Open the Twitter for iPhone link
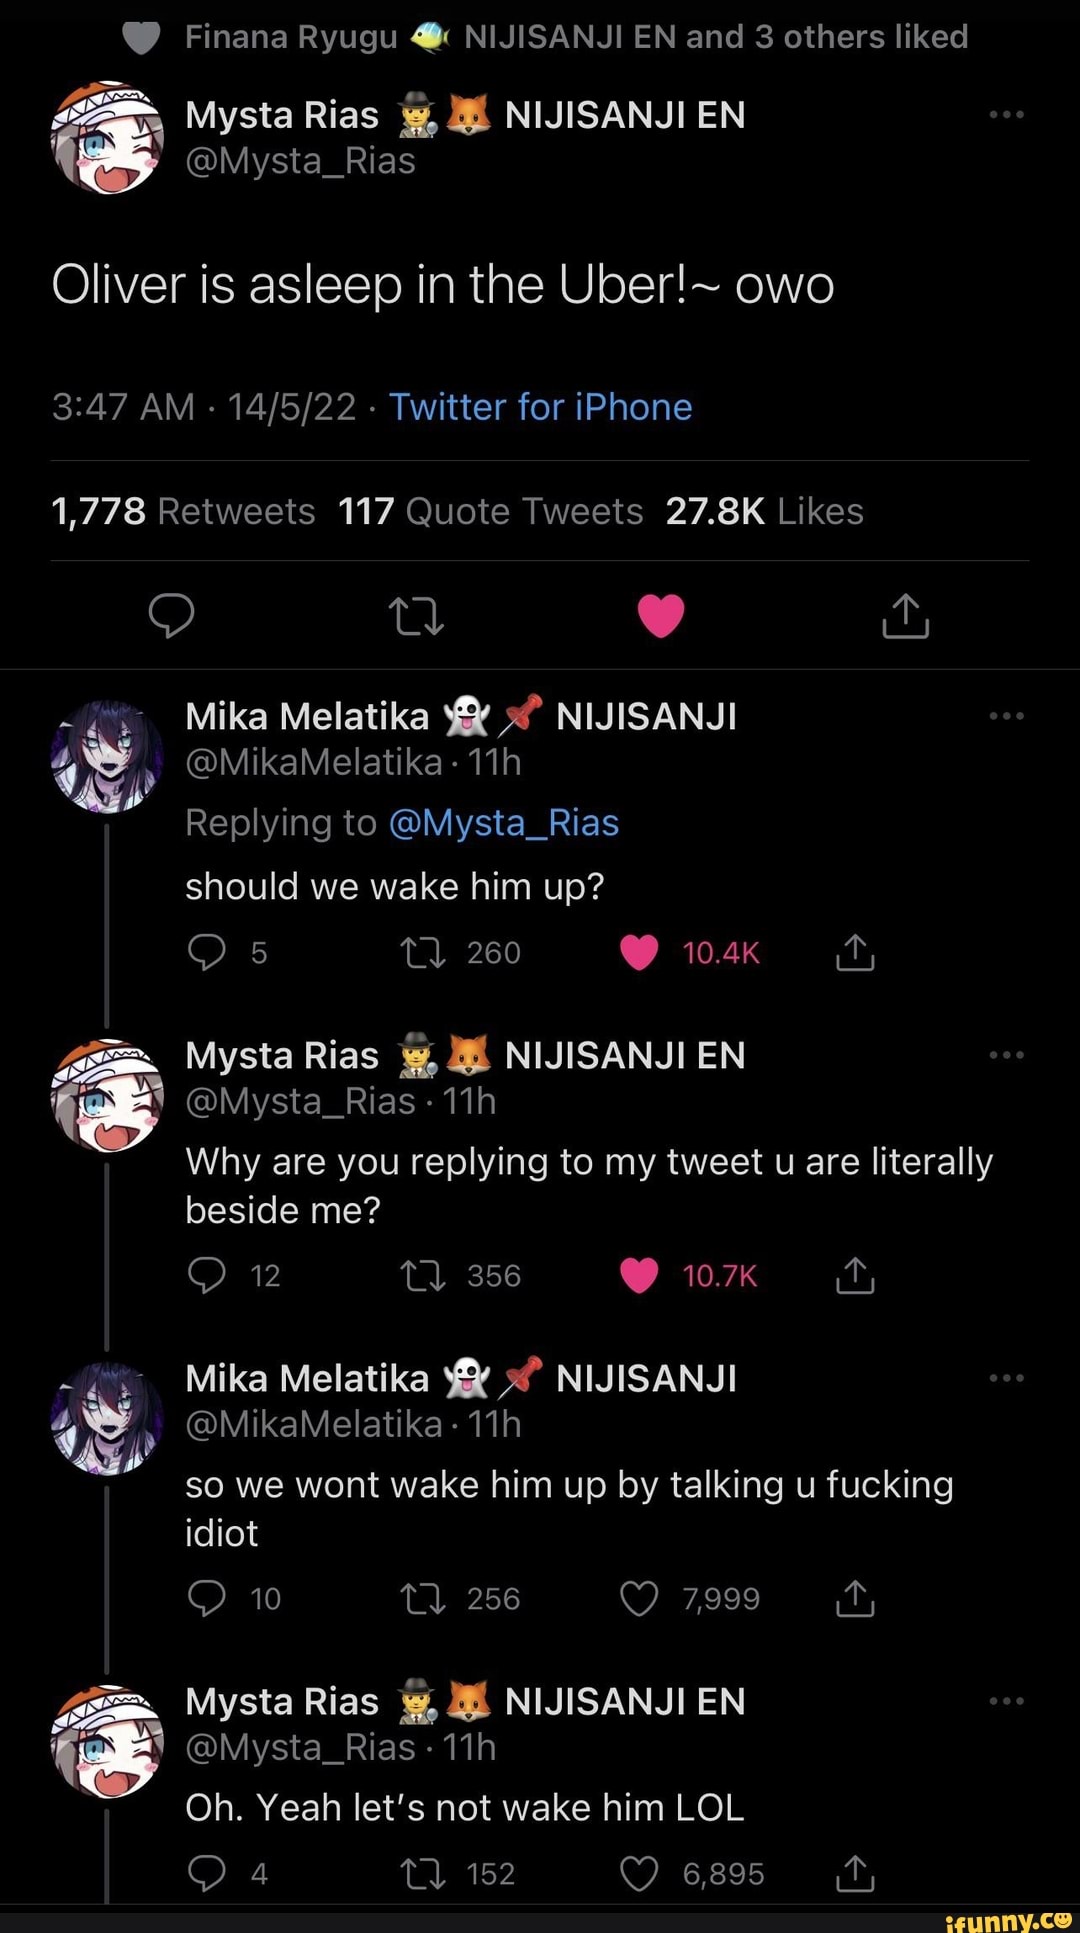The width and height of the screenshot is (1080, 1933). [541, 406]
